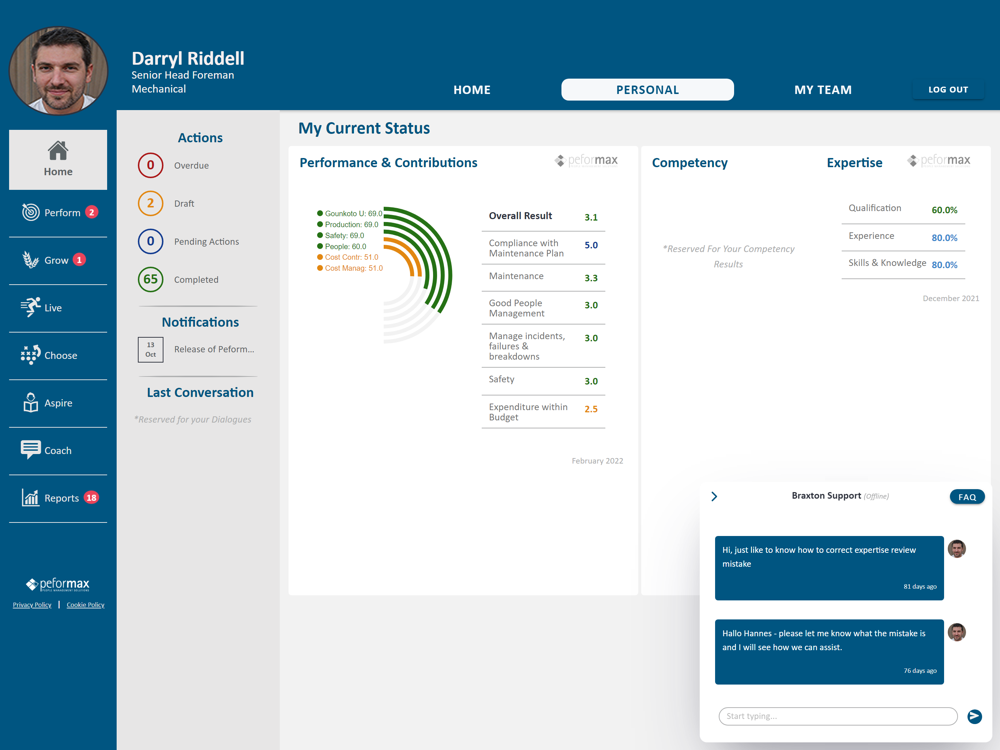Open the Reports chart icon
The width and height of the screenshot is (1000, 750).
click(x=30, y=497)
